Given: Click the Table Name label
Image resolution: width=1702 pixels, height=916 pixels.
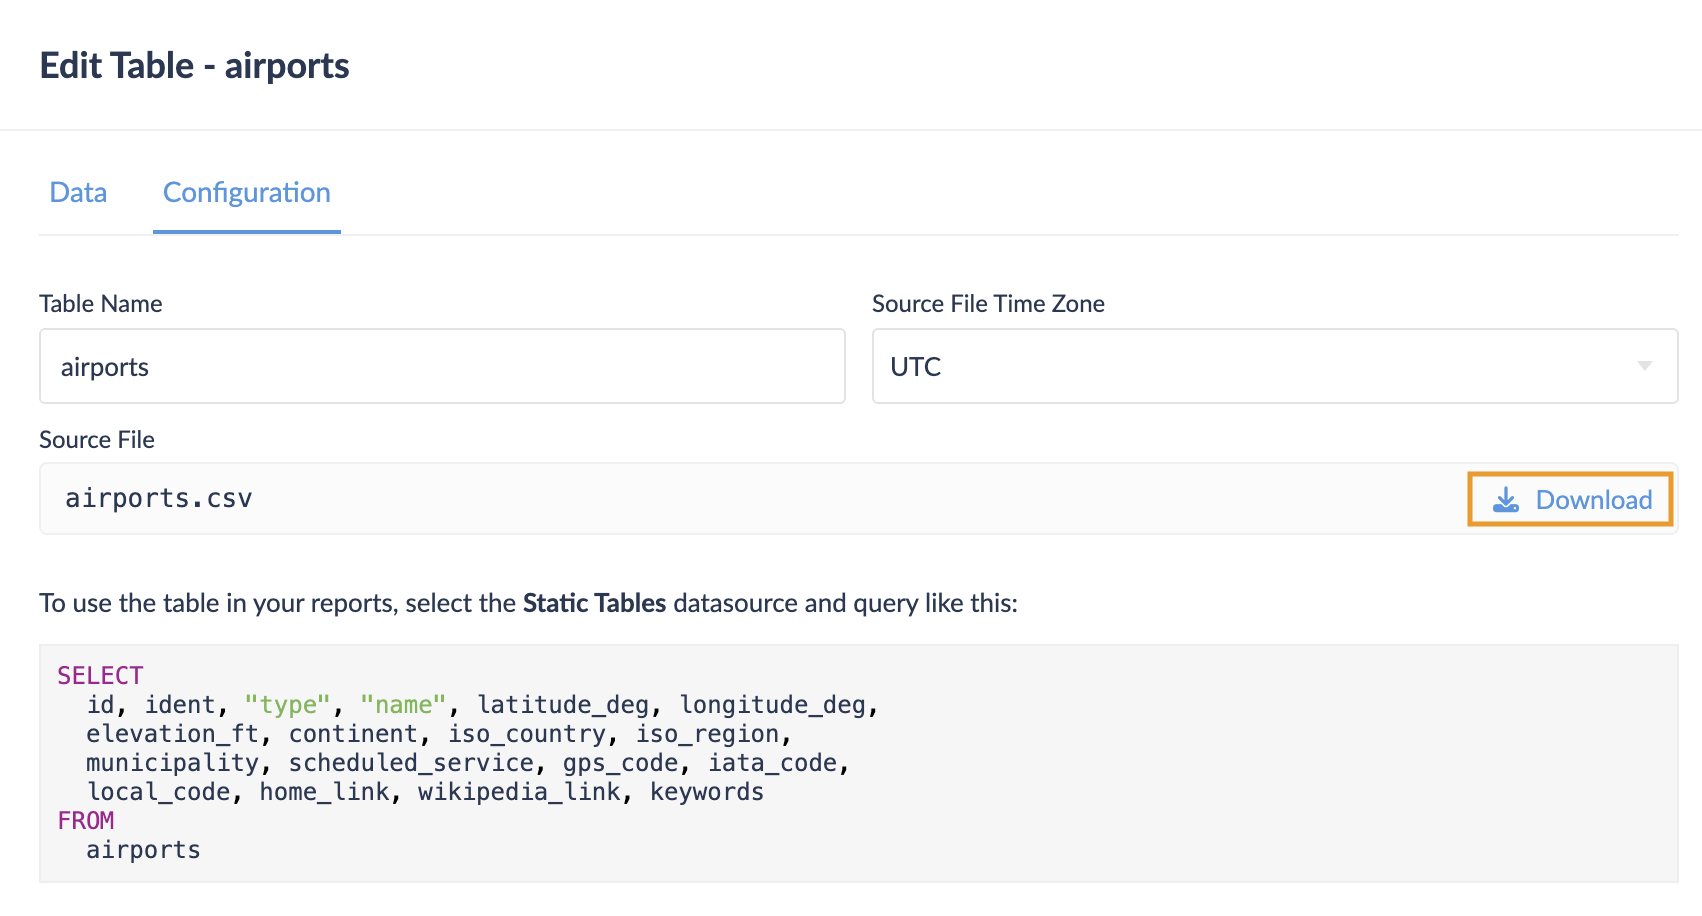Looking at the screenshot, I should pyautogui.click(x=100, y=304).
